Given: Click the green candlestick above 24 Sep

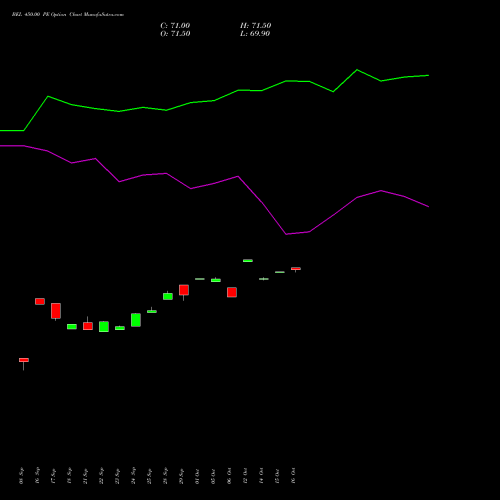Looking at the screenshot, I should (x=136, y=320).
